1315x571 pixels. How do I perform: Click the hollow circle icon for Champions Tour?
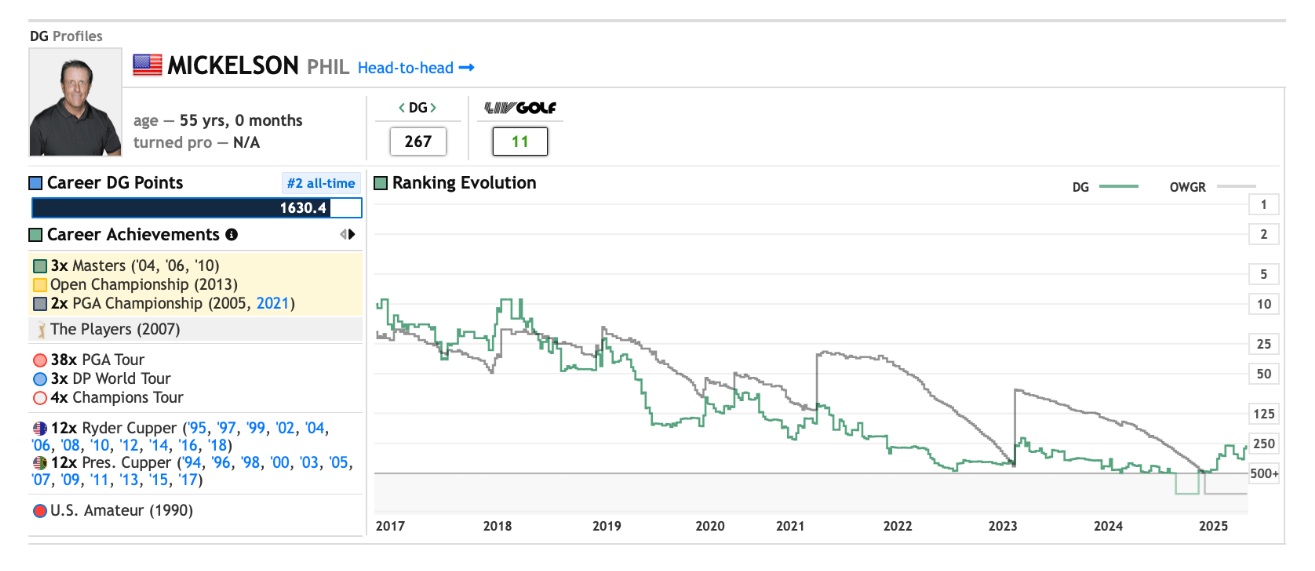40,398
